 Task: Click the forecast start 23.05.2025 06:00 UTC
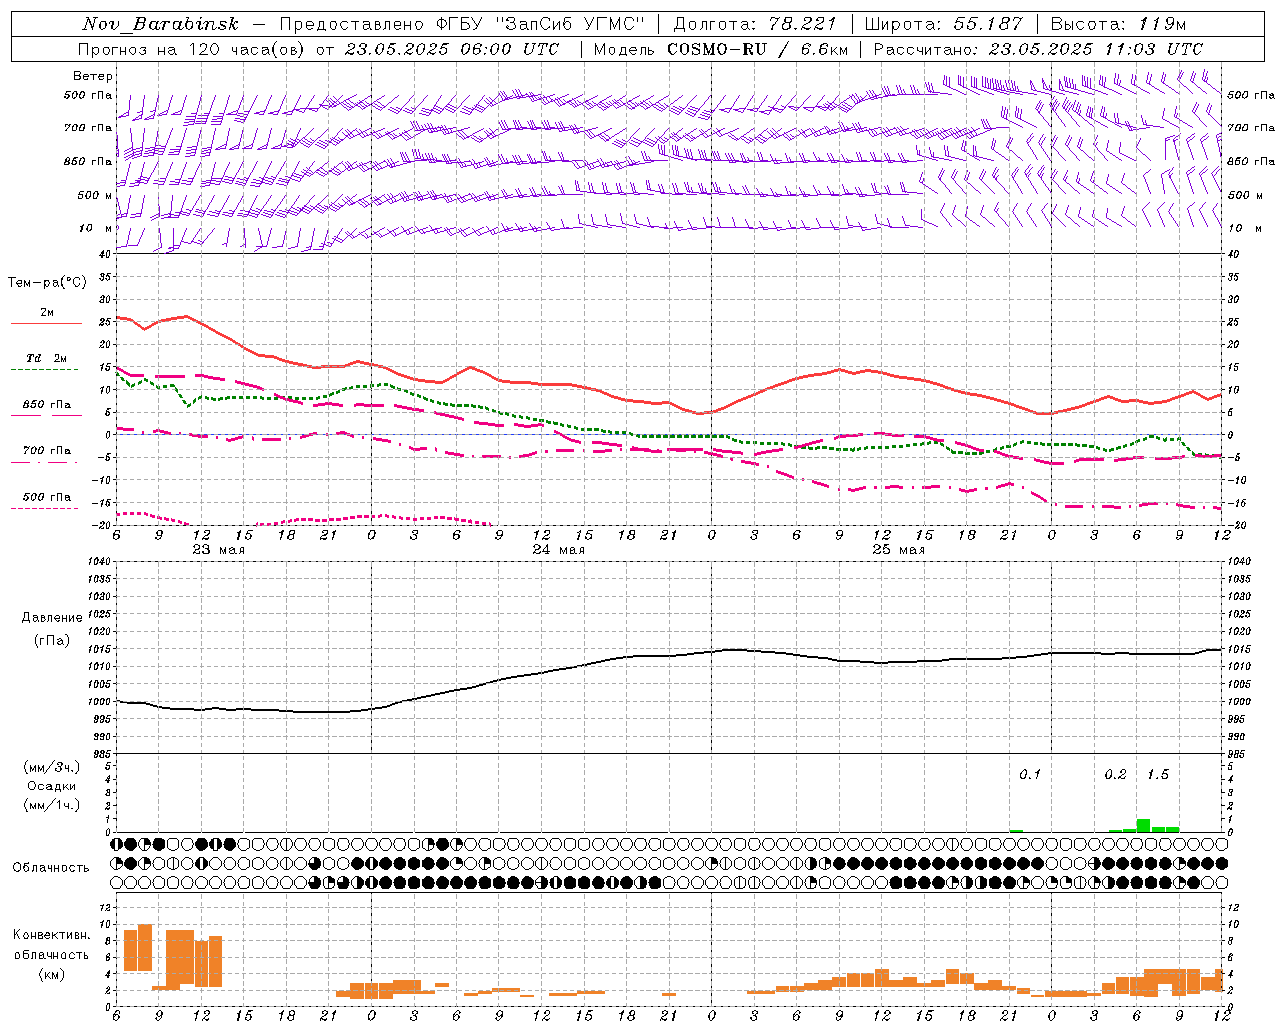tap(452, 49)
